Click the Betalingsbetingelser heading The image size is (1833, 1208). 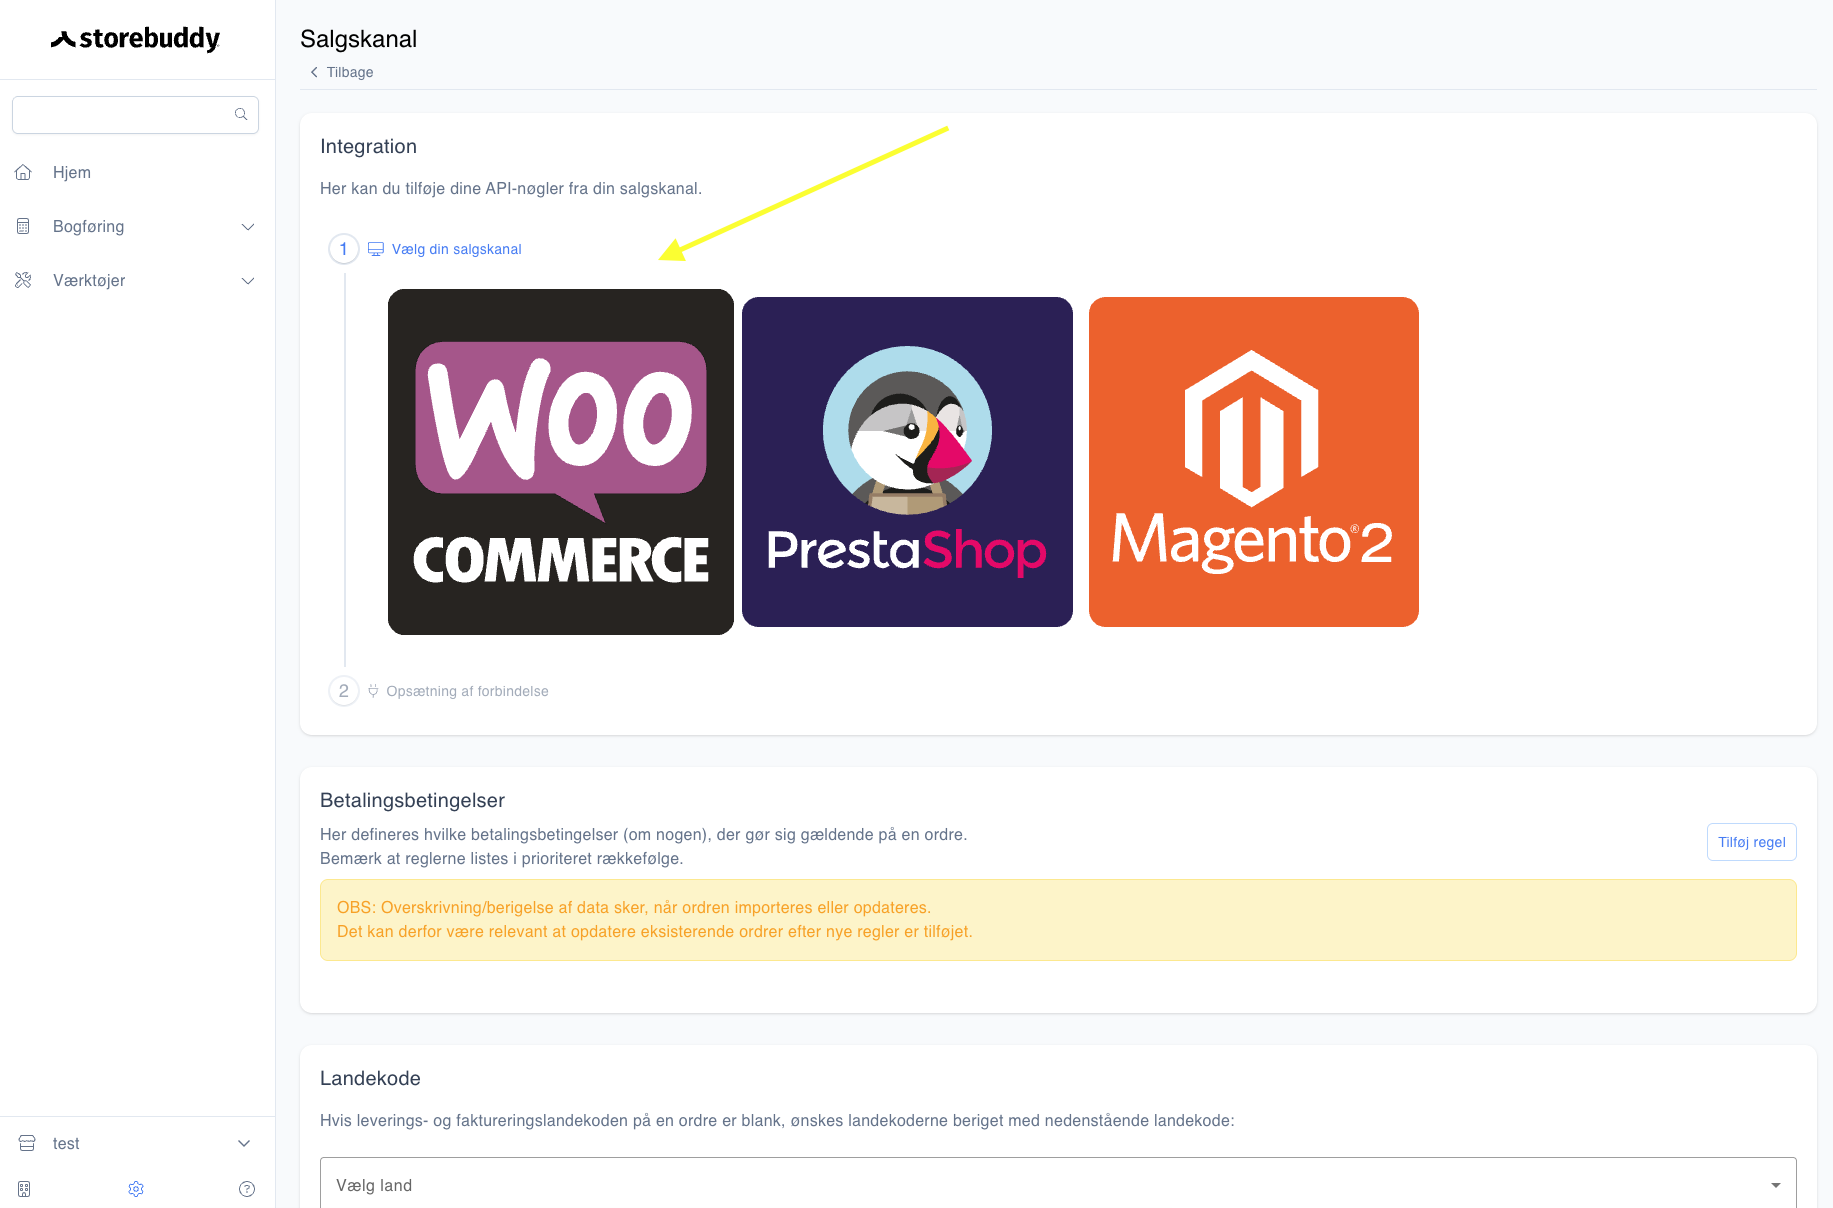pyautogui.click(x=412, y=800)
